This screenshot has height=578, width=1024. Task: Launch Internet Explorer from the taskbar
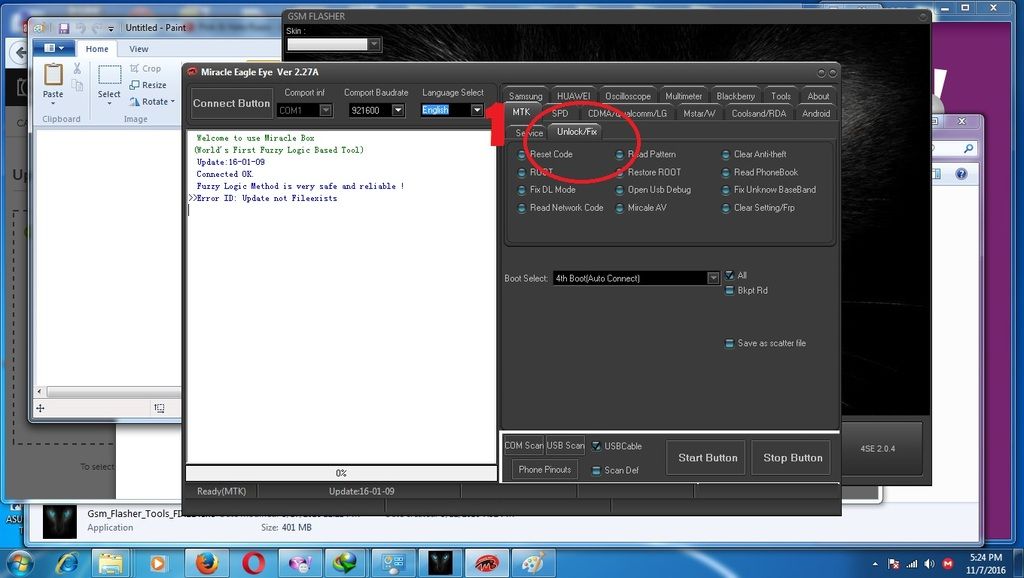point(67,562)
